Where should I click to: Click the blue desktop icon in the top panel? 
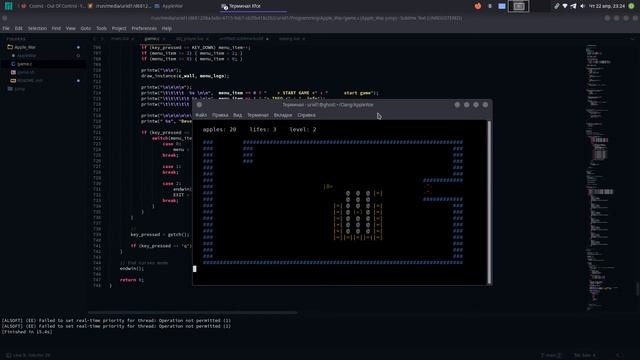click(x=502, y=6)
